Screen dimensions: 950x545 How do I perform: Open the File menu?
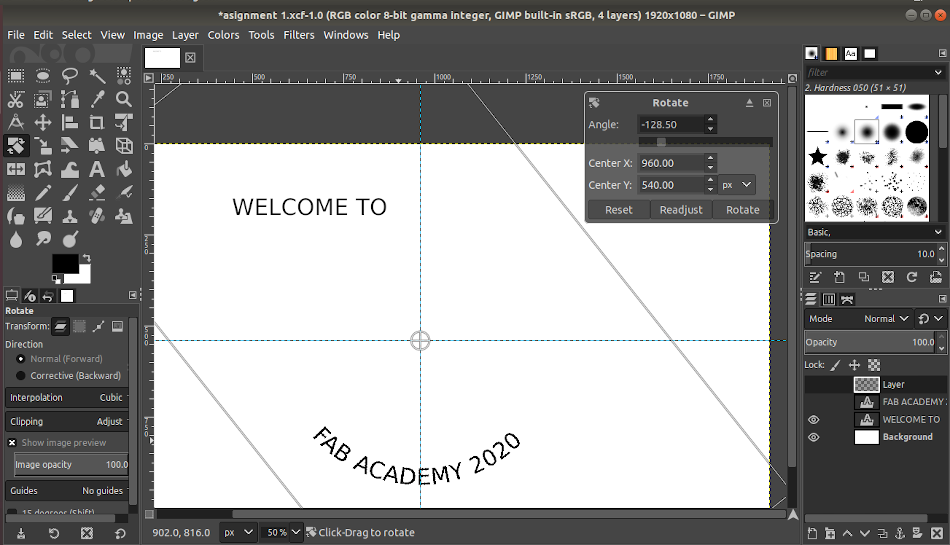pos(16,35)
